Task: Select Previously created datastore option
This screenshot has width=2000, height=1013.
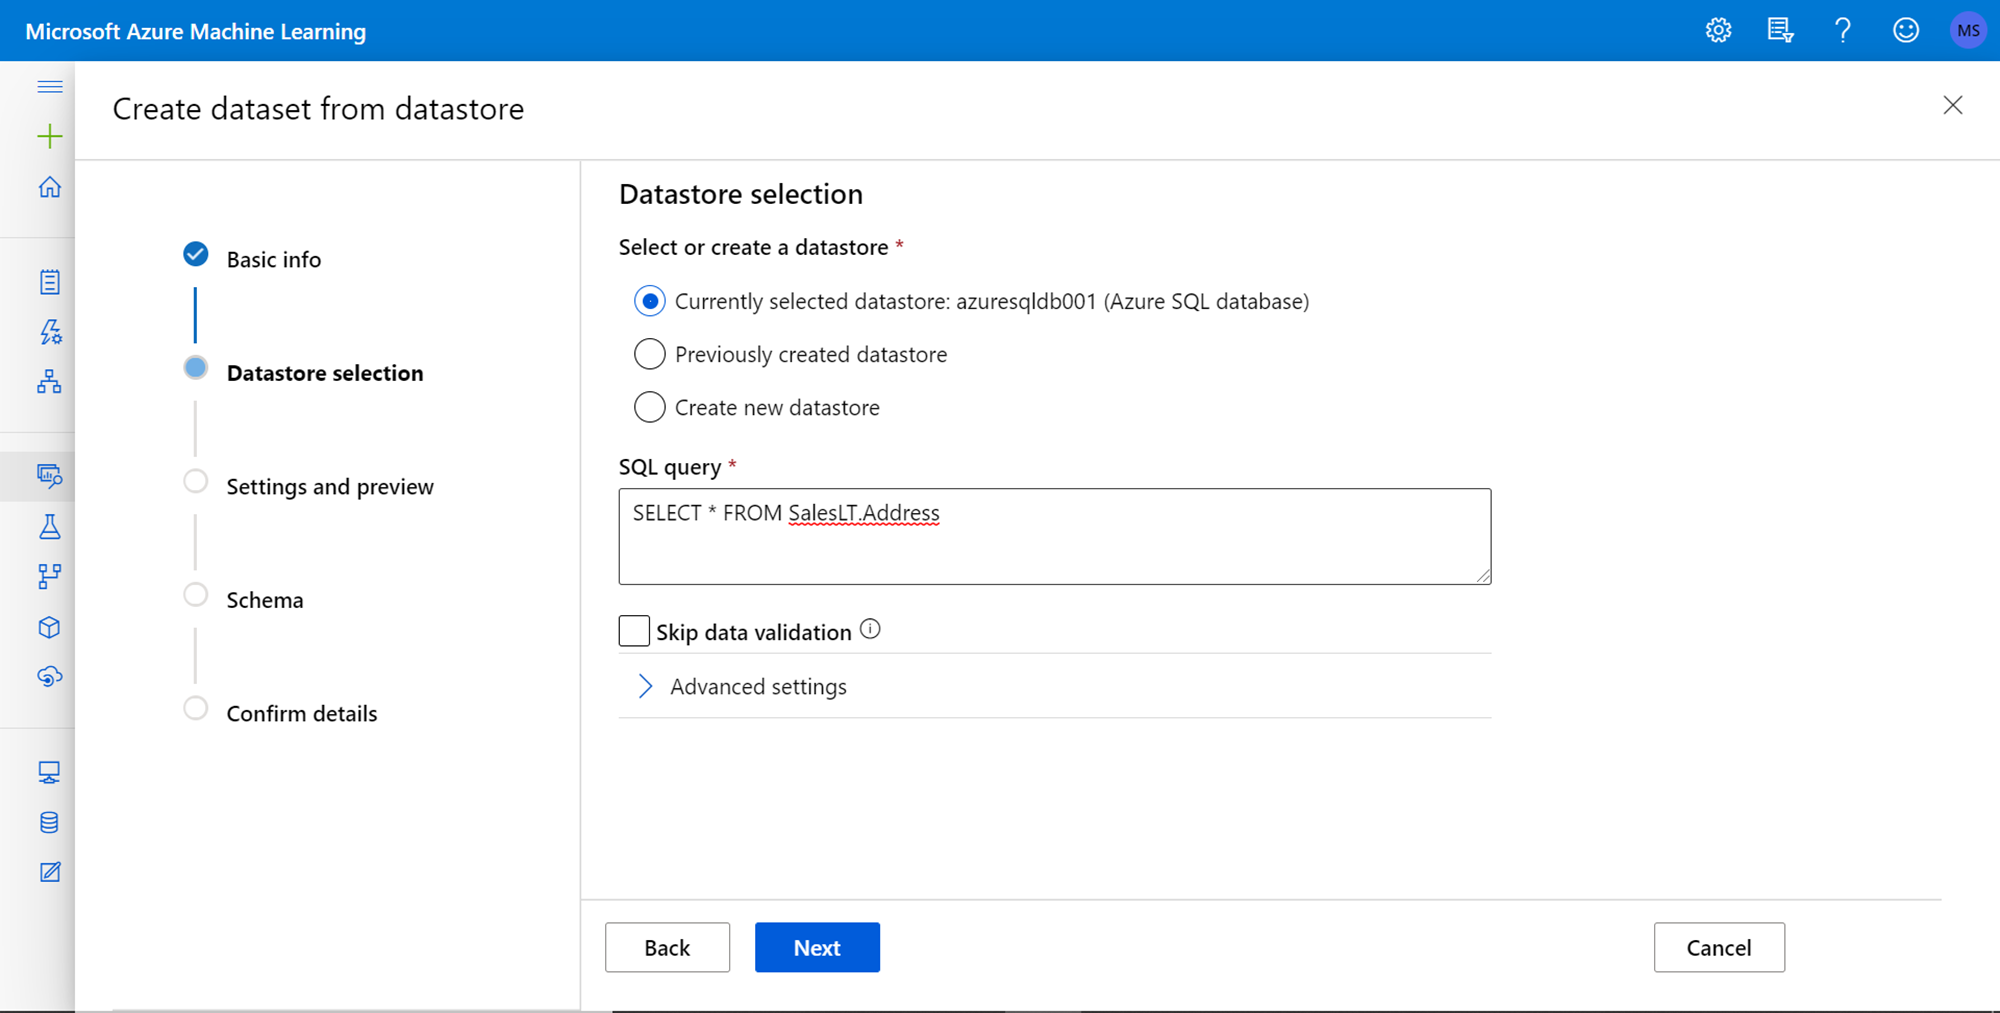Action: tap(650, 354)
